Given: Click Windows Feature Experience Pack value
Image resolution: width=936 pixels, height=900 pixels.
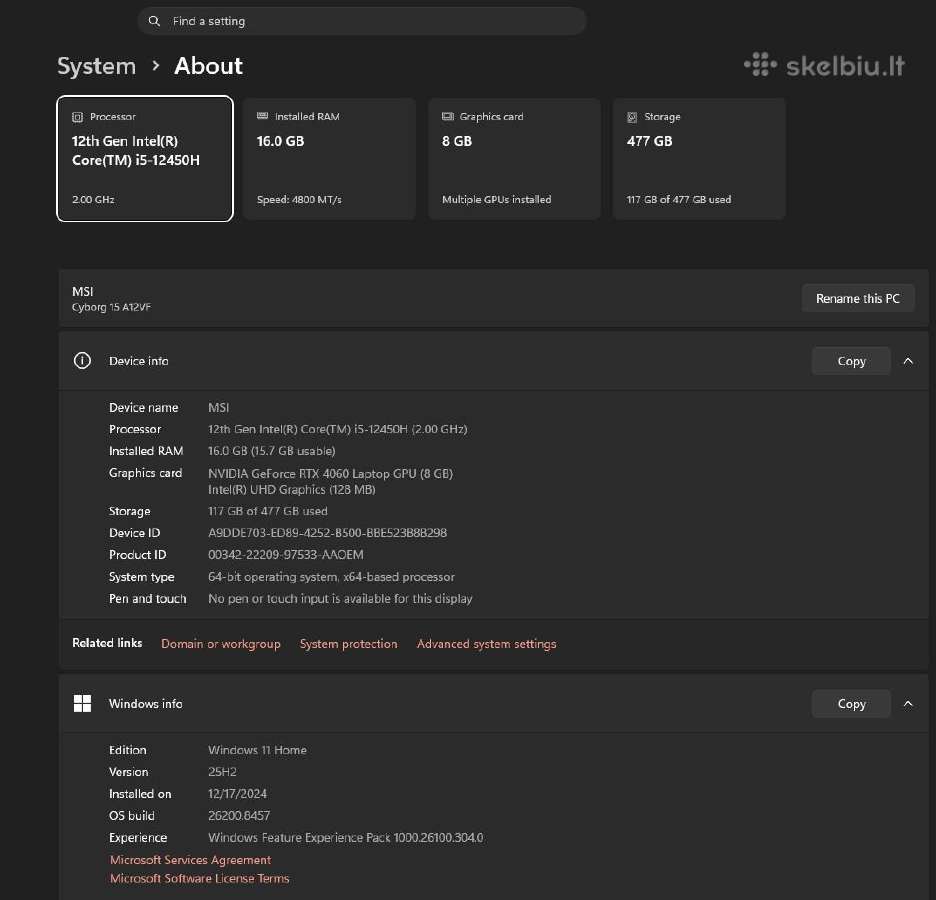Looking at the screenshot, I should (x=346, y=838).
